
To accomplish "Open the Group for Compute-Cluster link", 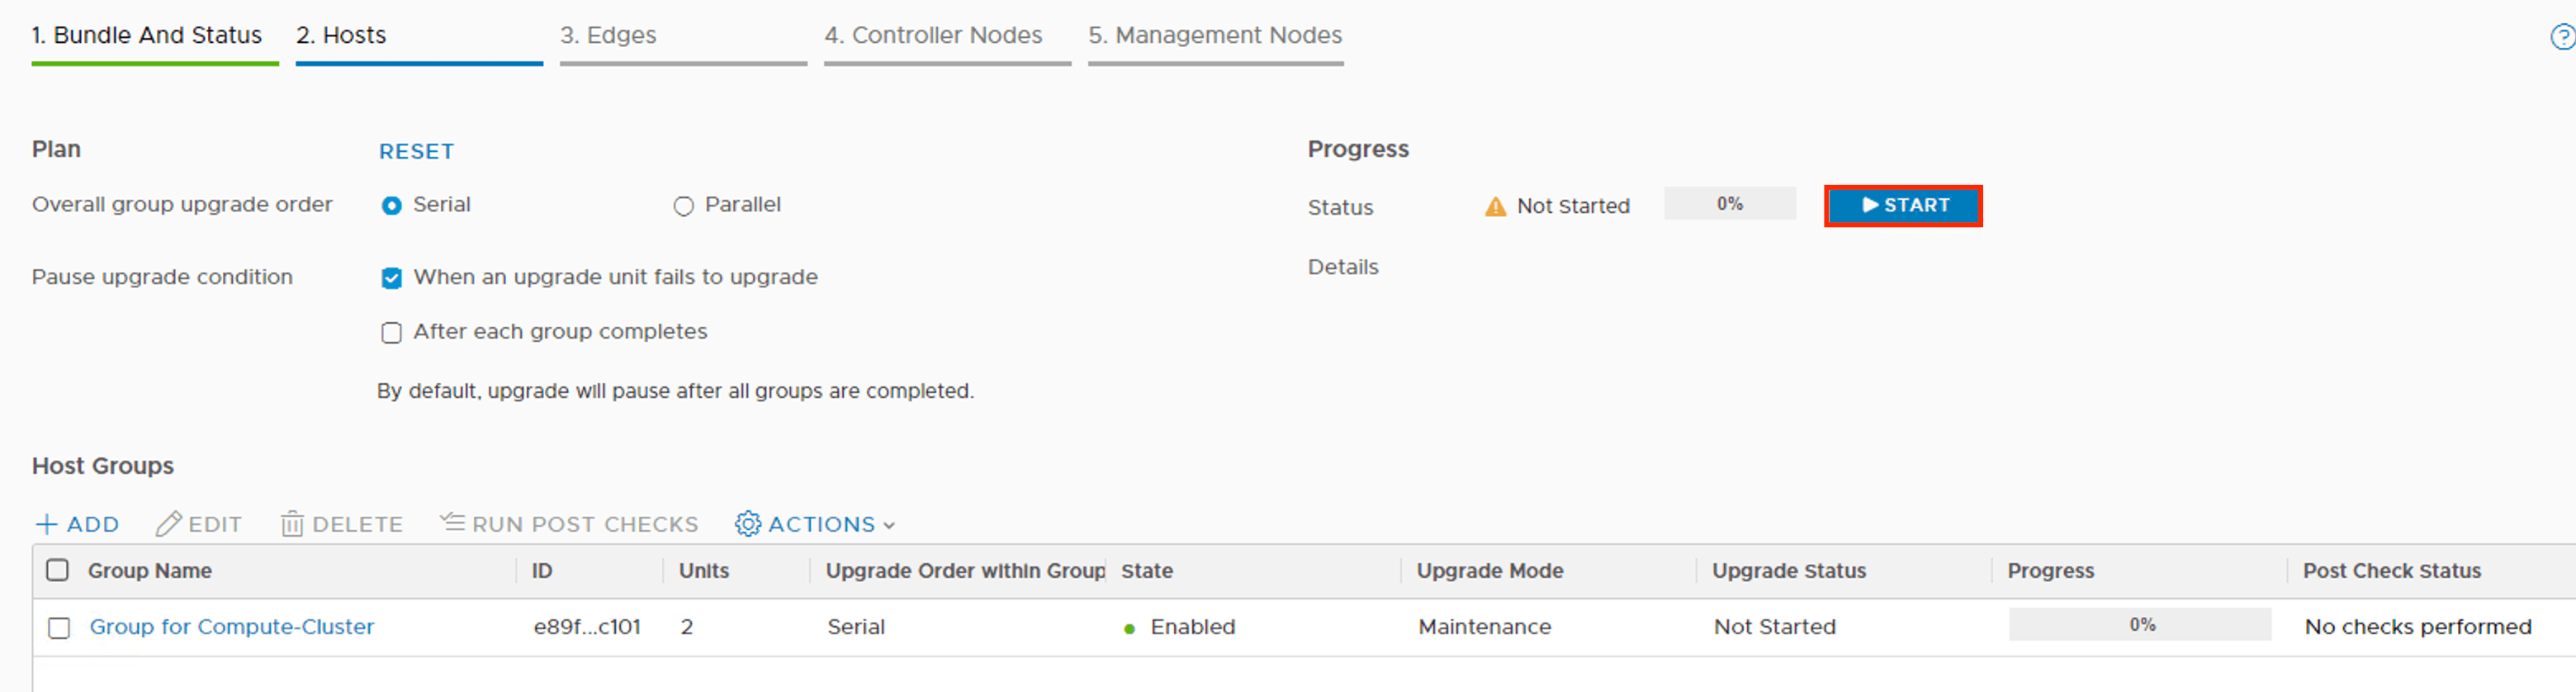I will pyautogui.click(x=232, y=627).
